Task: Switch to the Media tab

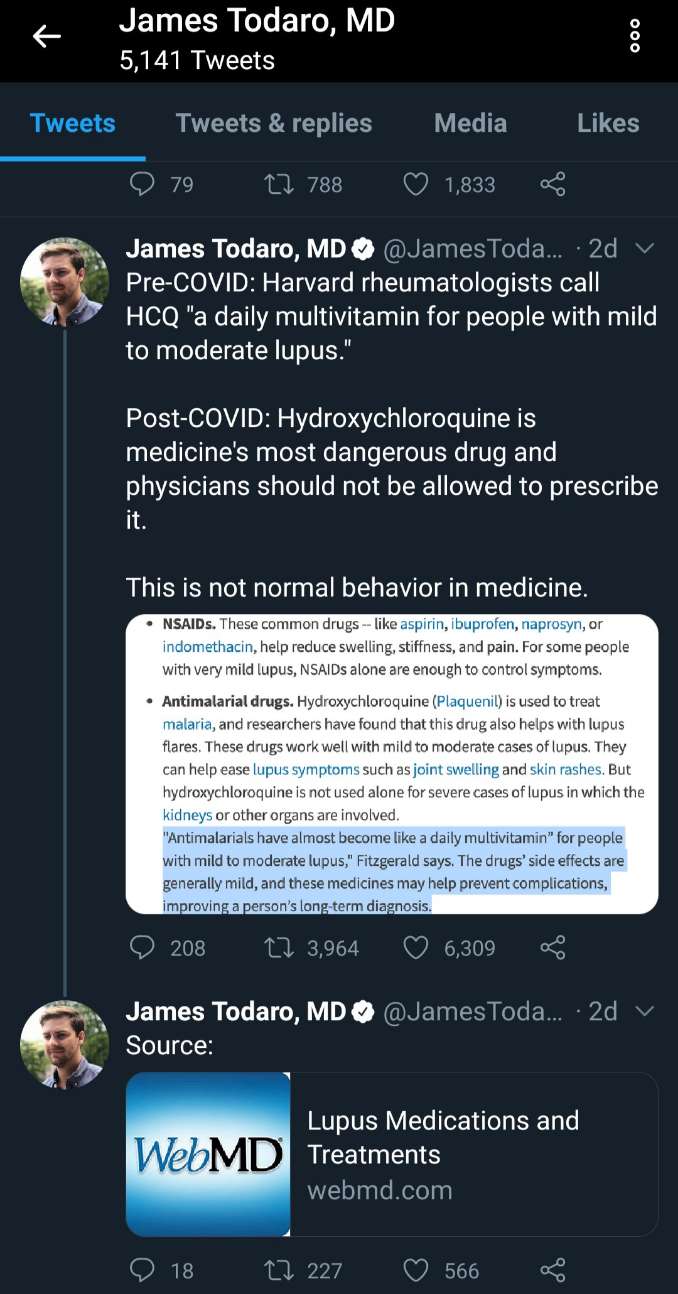Action: pyautogui.click(x=470, y=123)
